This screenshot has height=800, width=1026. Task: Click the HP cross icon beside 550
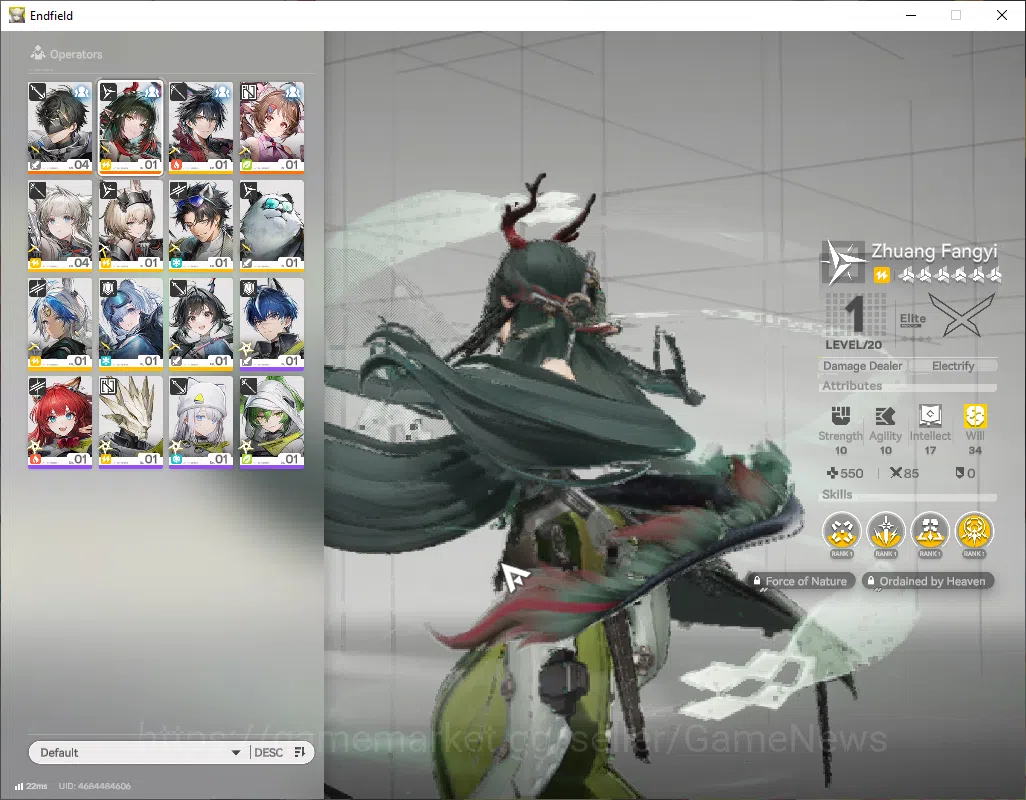pyautogui.click(x=832, y=473)
